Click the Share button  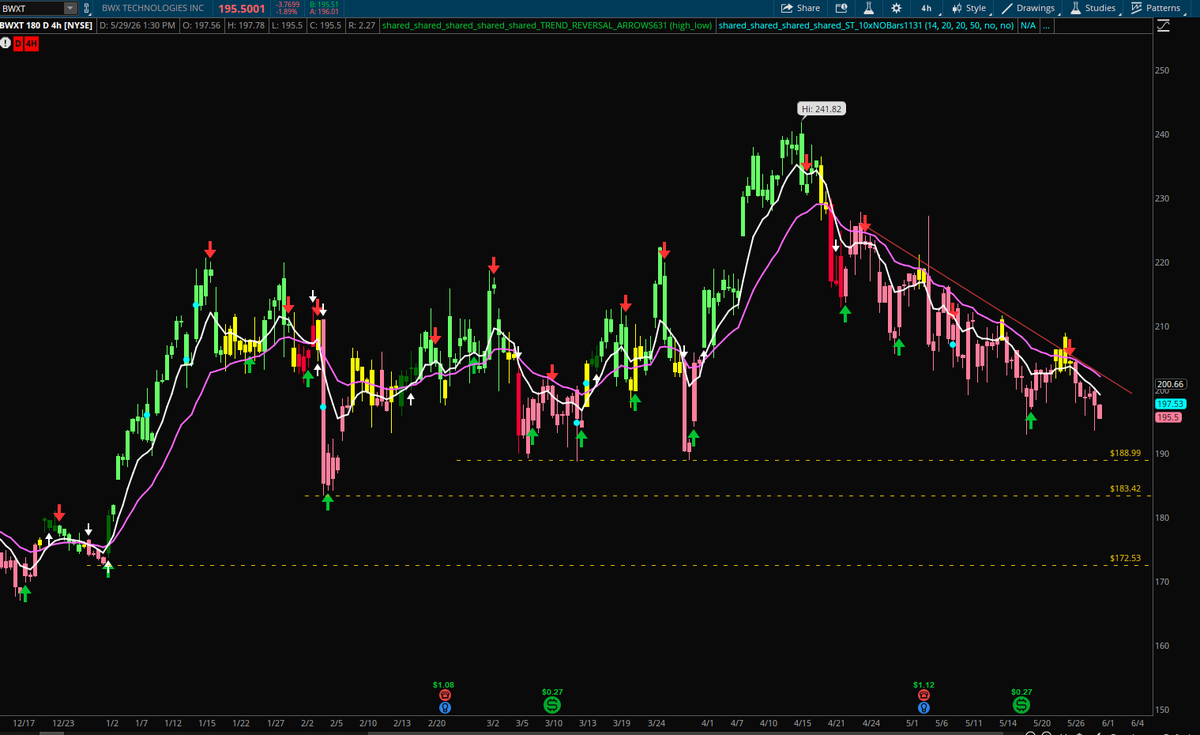801,8
